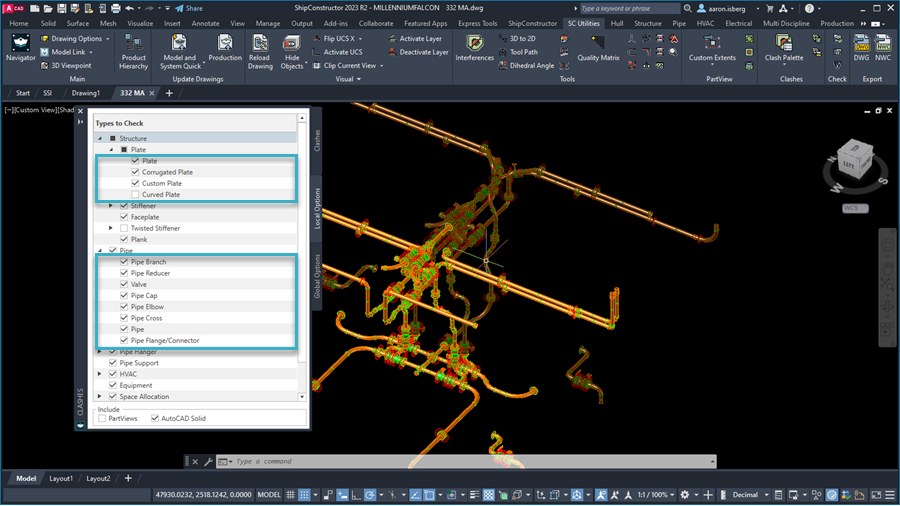Enable the PartViews include checkbox
Image resolution: width=900 pixels, height=506 pixels.
click(x=102, y=418)
